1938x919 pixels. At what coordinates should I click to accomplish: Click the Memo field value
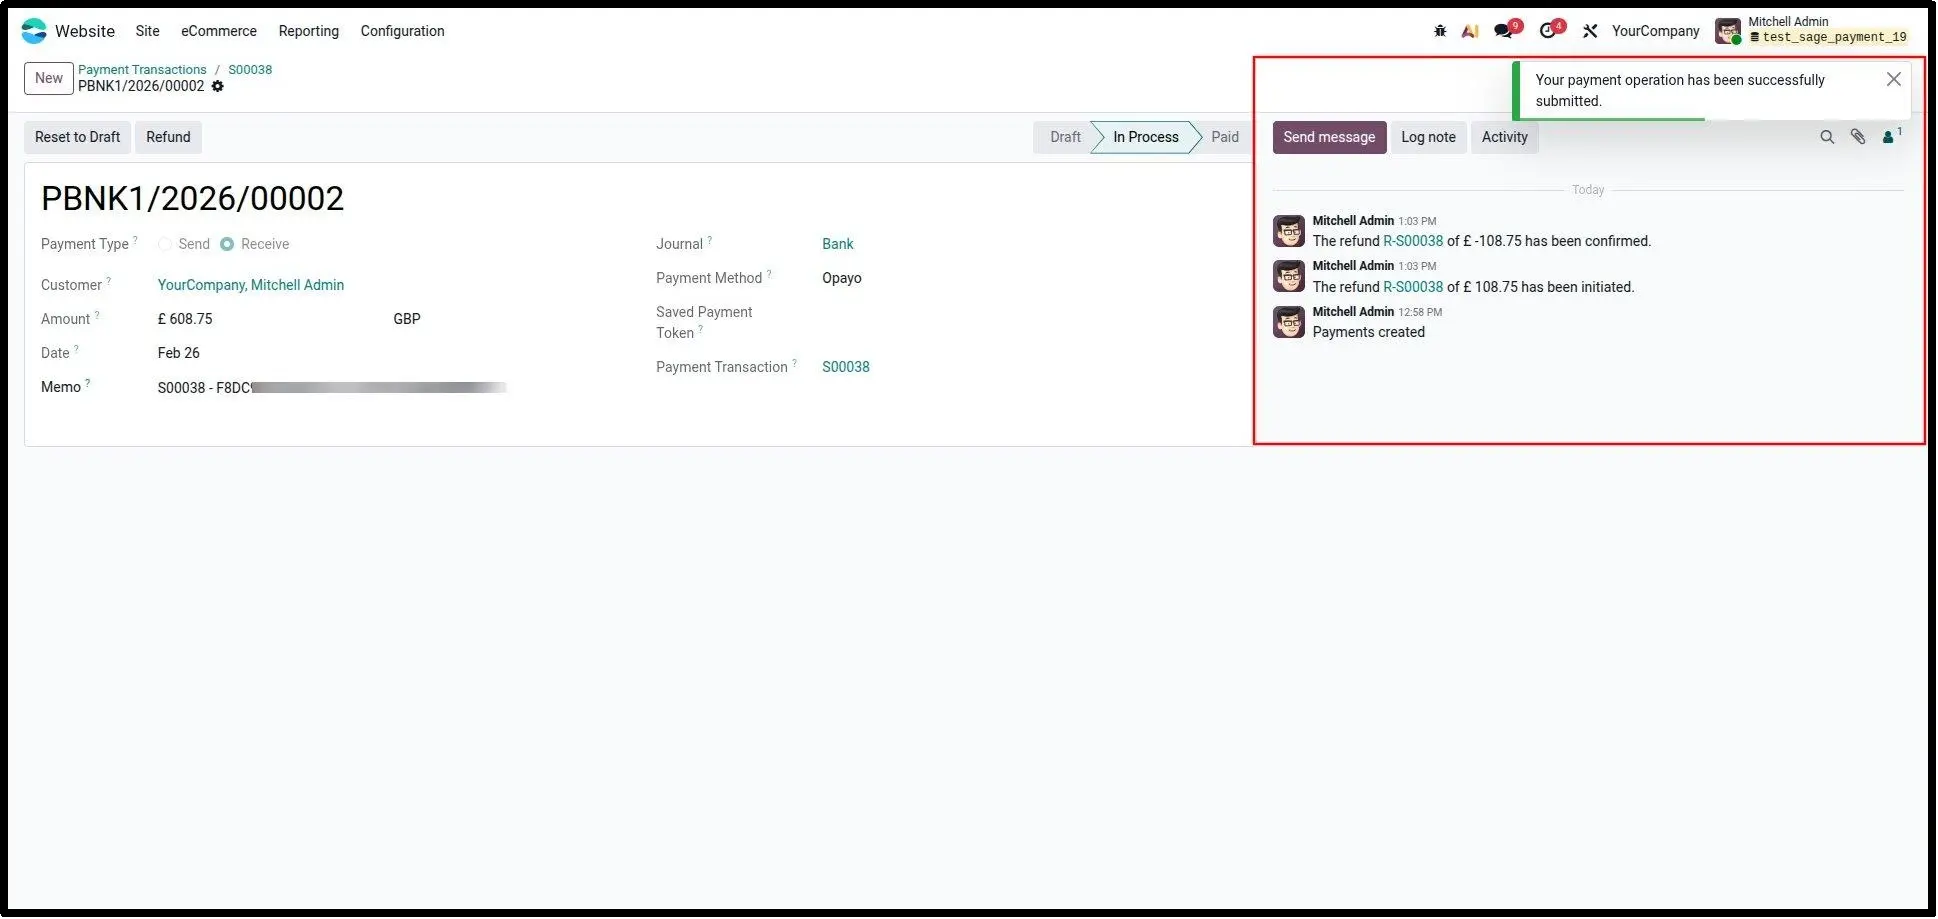(333, 388)
